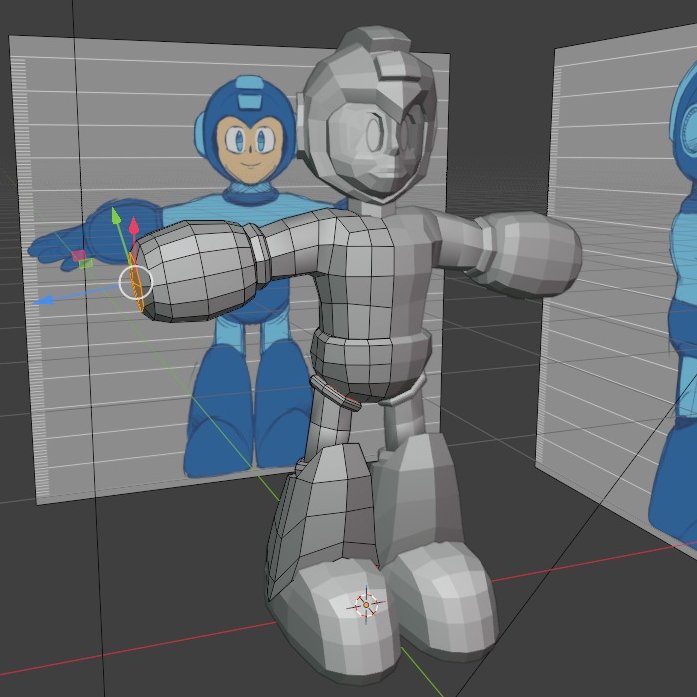Click the 3D cursor on the model's foot
Viewport: 697px width, 697px height.
(366, 605)
